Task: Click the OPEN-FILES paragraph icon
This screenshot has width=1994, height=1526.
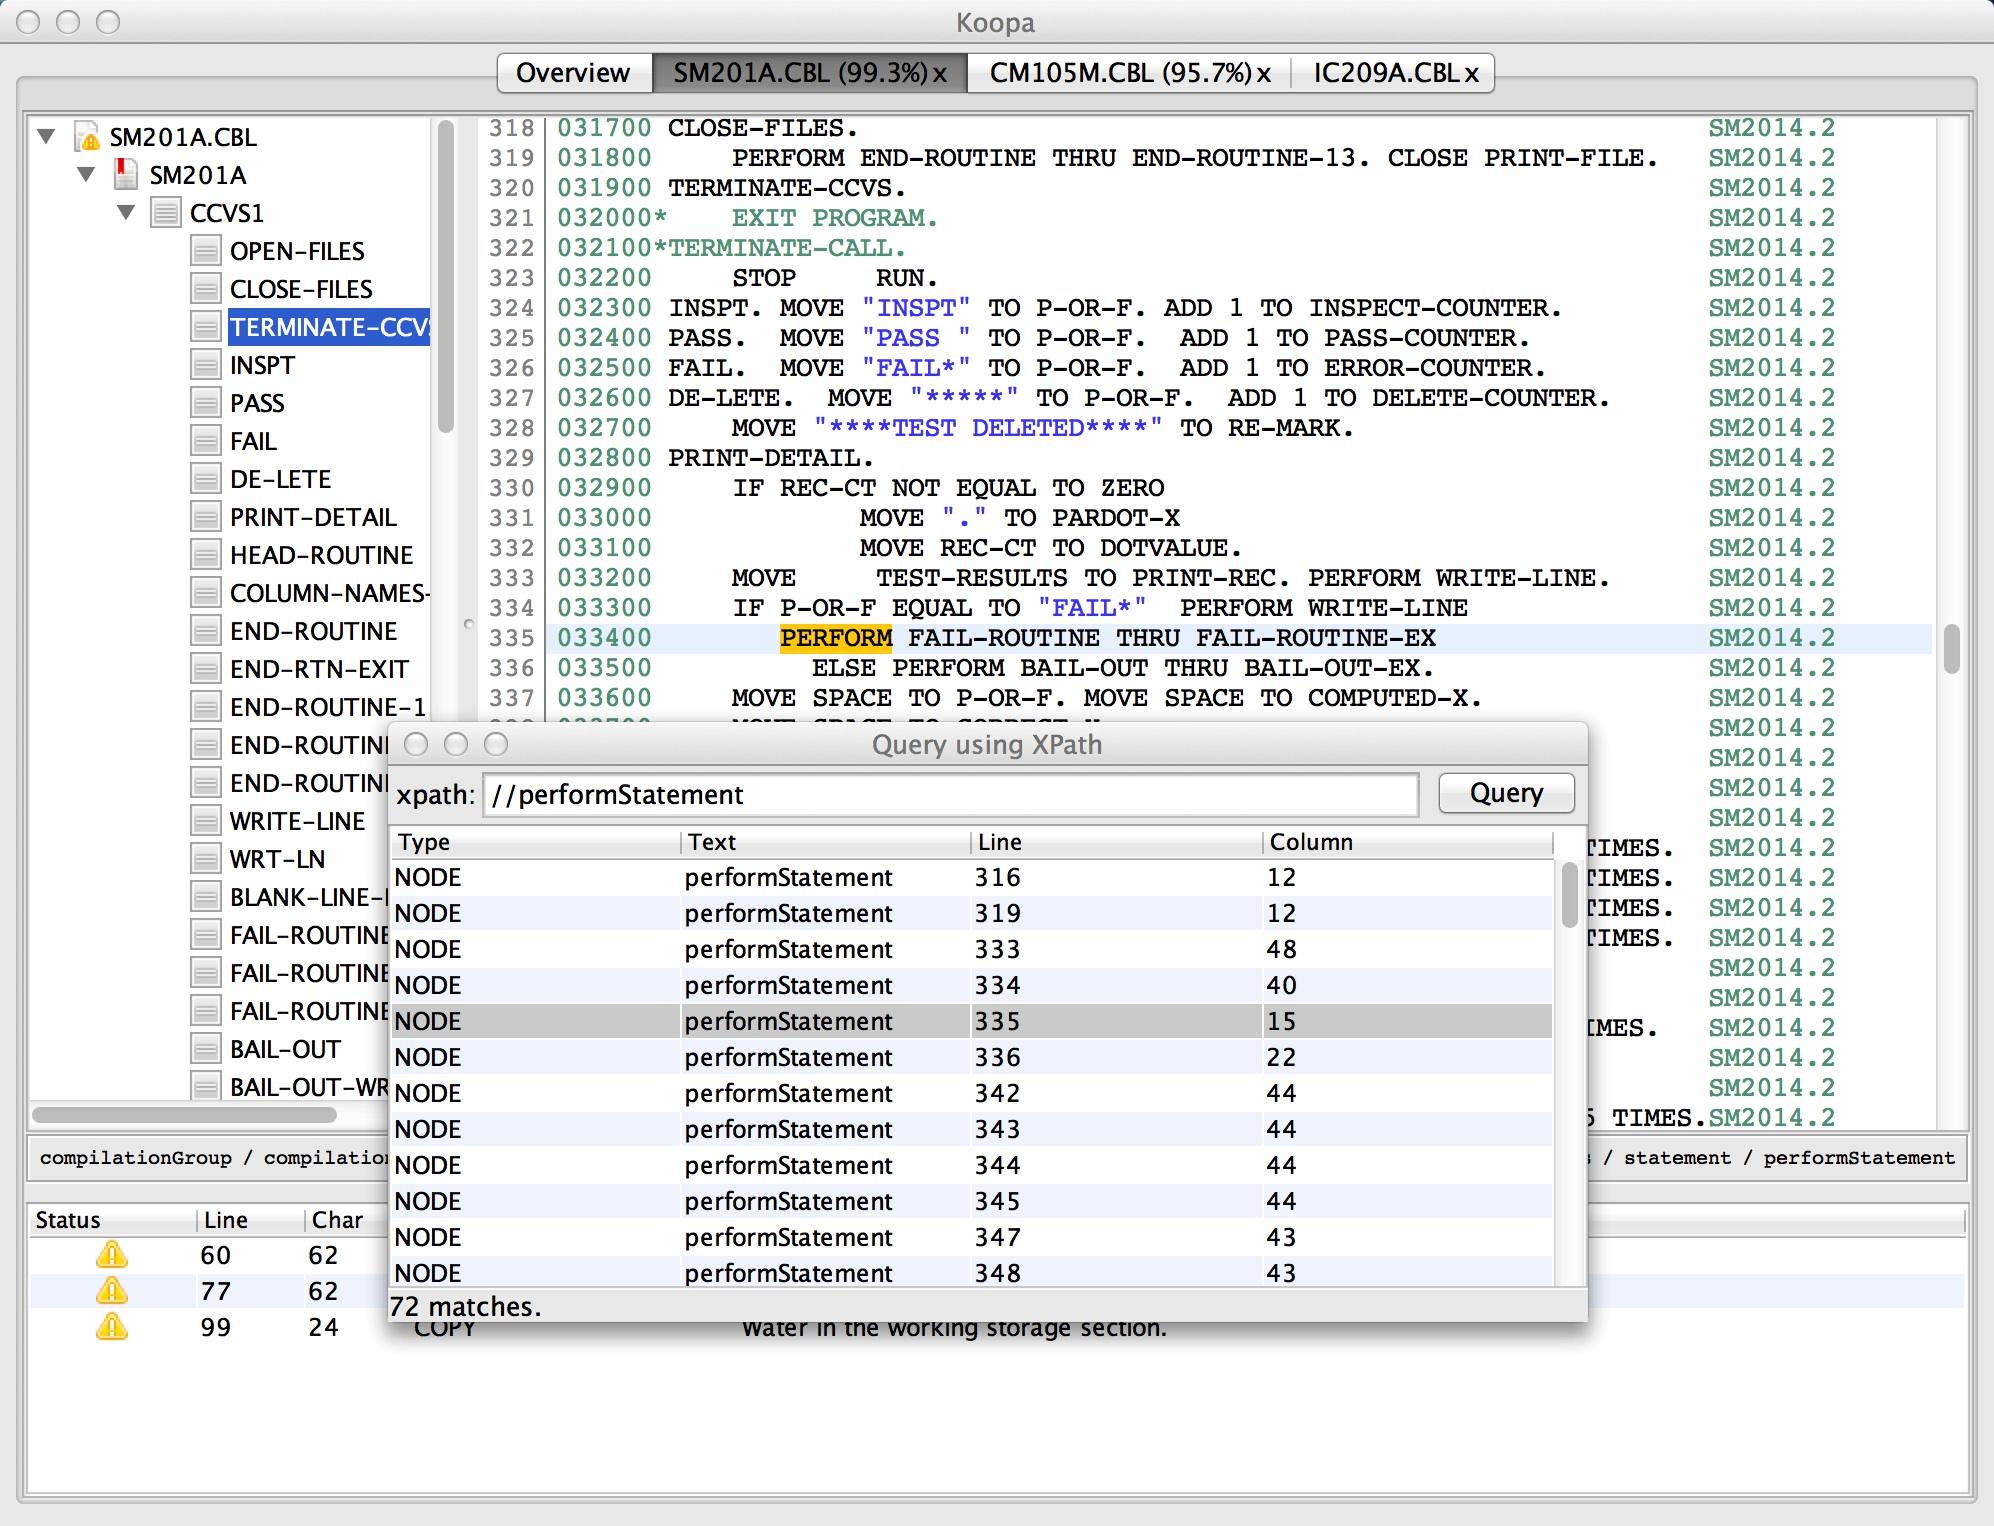Action: [205, 251]
